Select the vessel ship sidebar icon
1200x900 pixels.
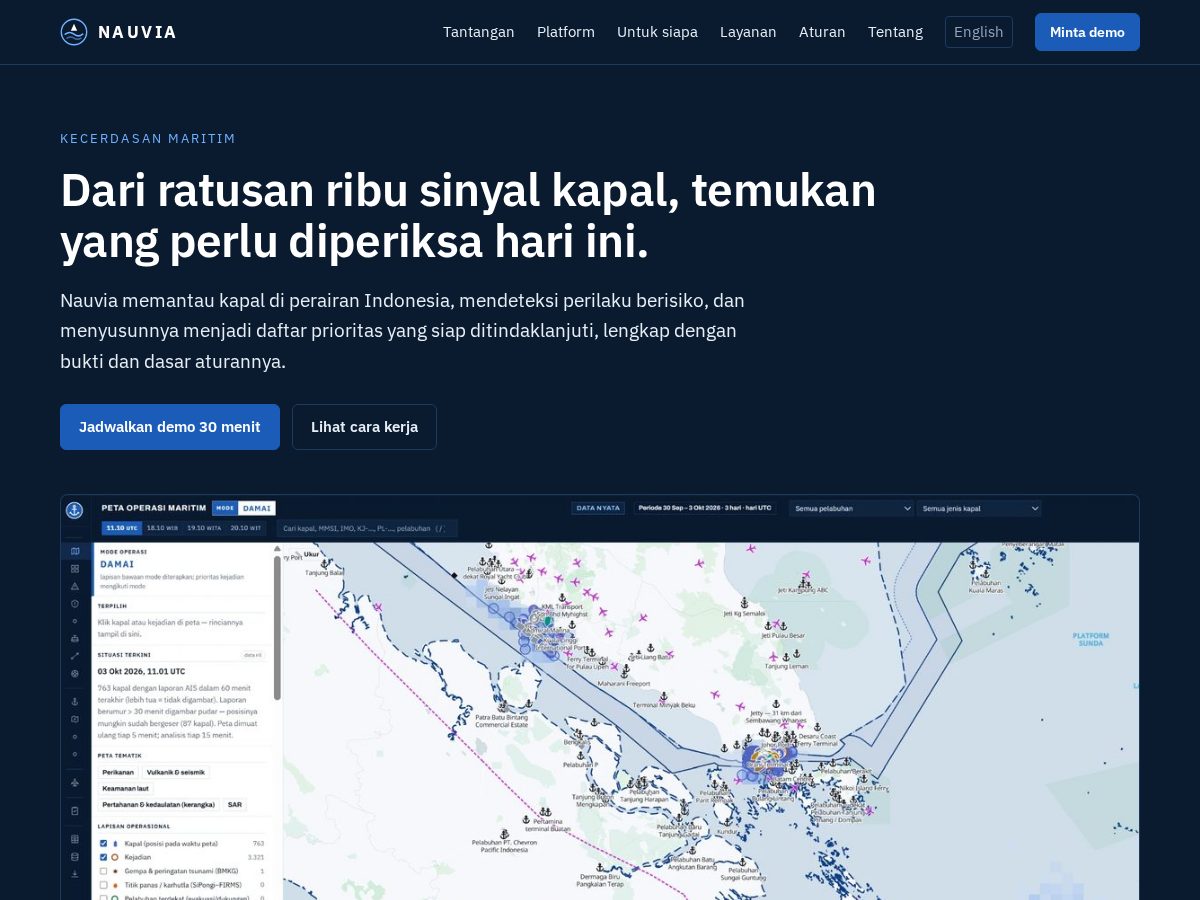coord(75,638)
